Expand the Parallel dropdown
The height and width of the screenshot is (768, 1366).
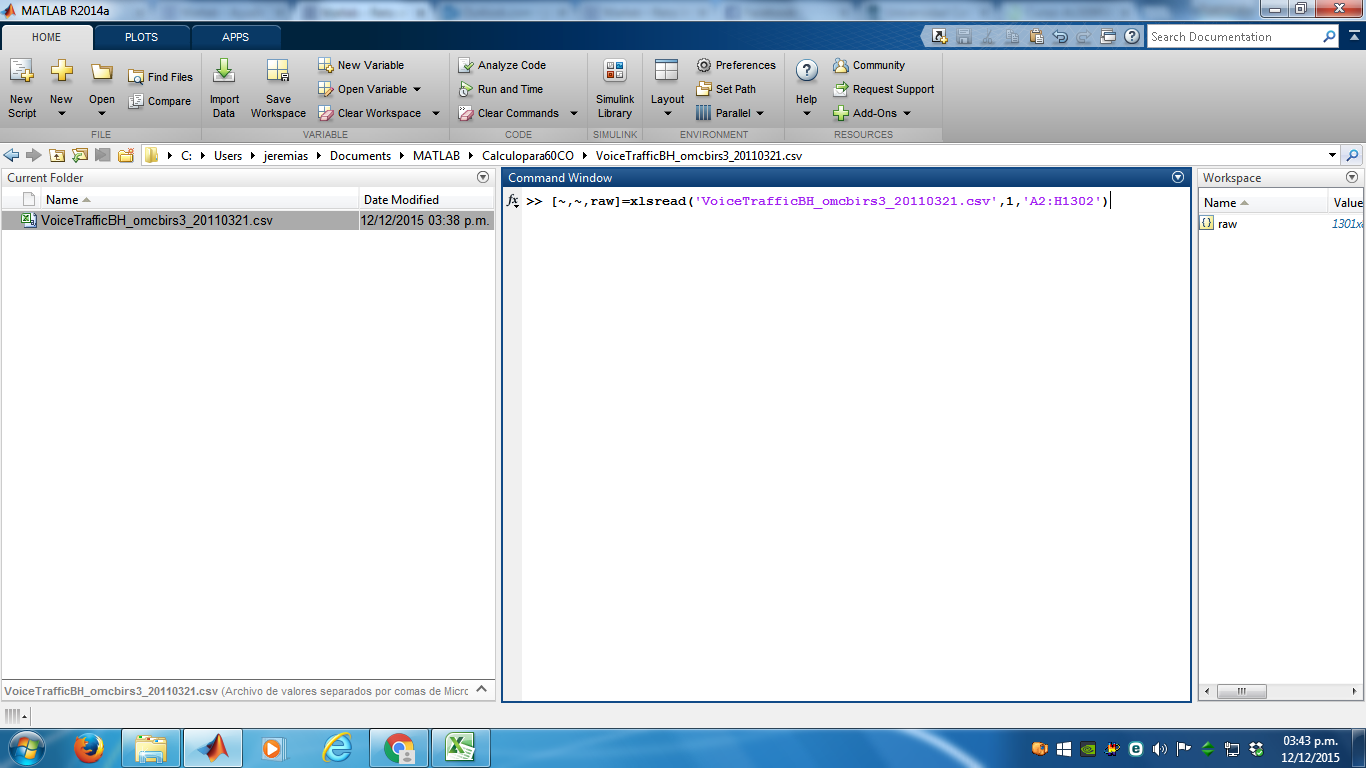click(x=760, y=113)
